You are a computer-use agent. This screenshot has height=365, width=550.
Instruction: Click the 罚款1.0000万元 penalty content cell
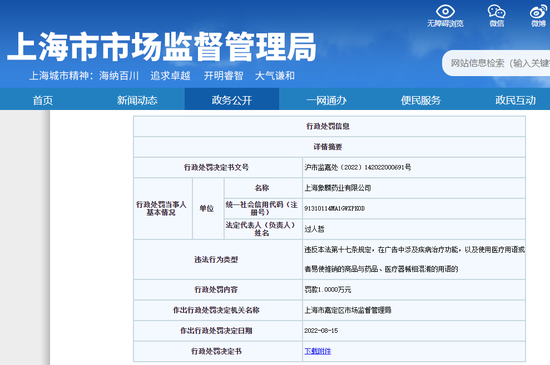(x=414, y=290)
